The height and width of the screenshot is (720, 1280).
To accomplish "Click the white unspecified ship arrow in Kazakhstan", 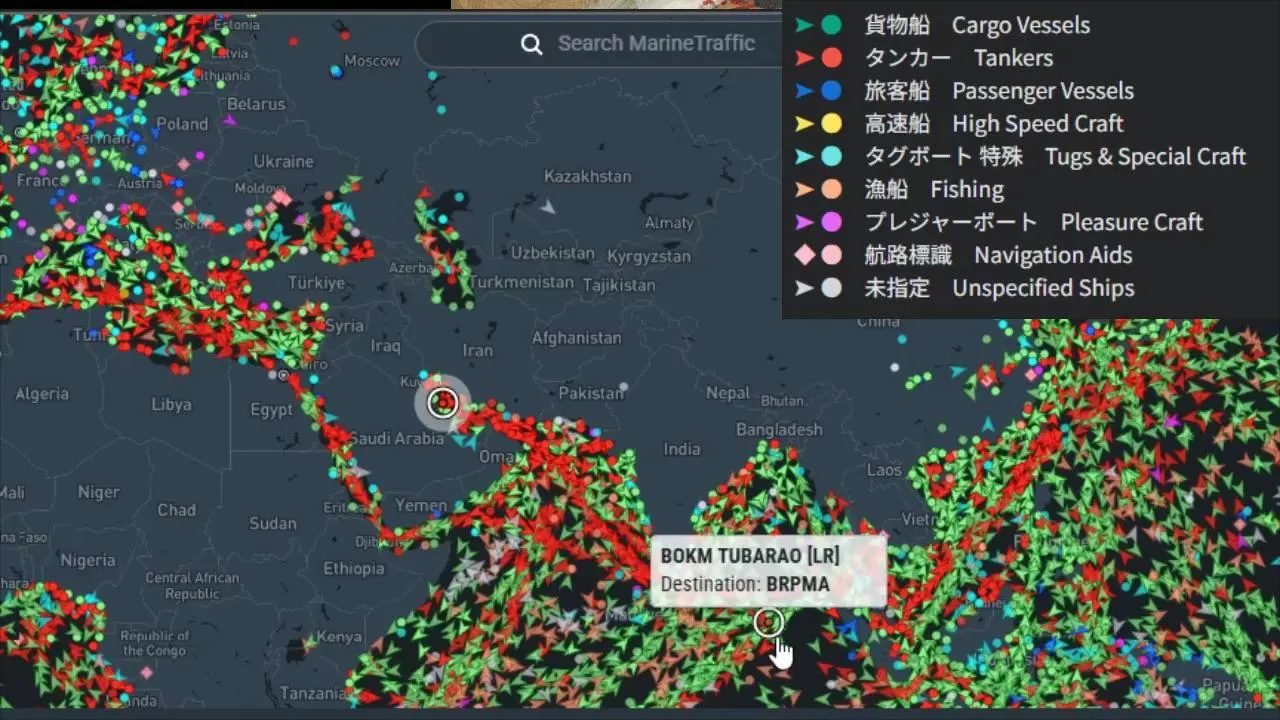I will click(x=548, y=207).
